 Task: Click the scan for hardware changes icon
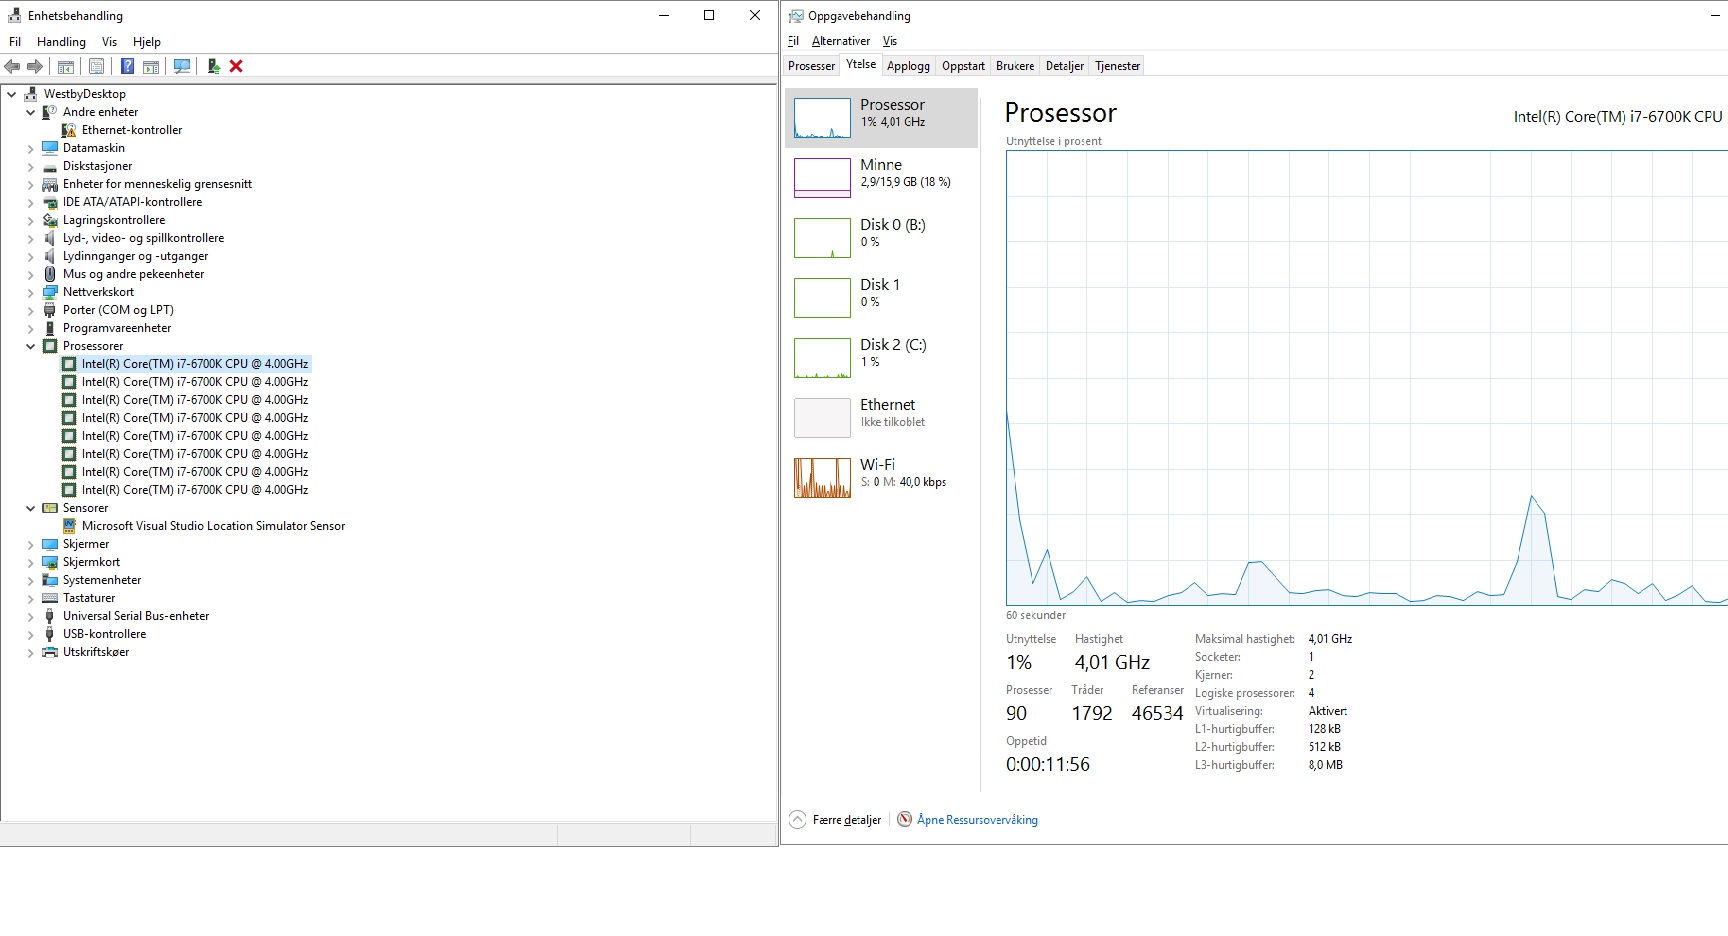click(x=182, y=66)
